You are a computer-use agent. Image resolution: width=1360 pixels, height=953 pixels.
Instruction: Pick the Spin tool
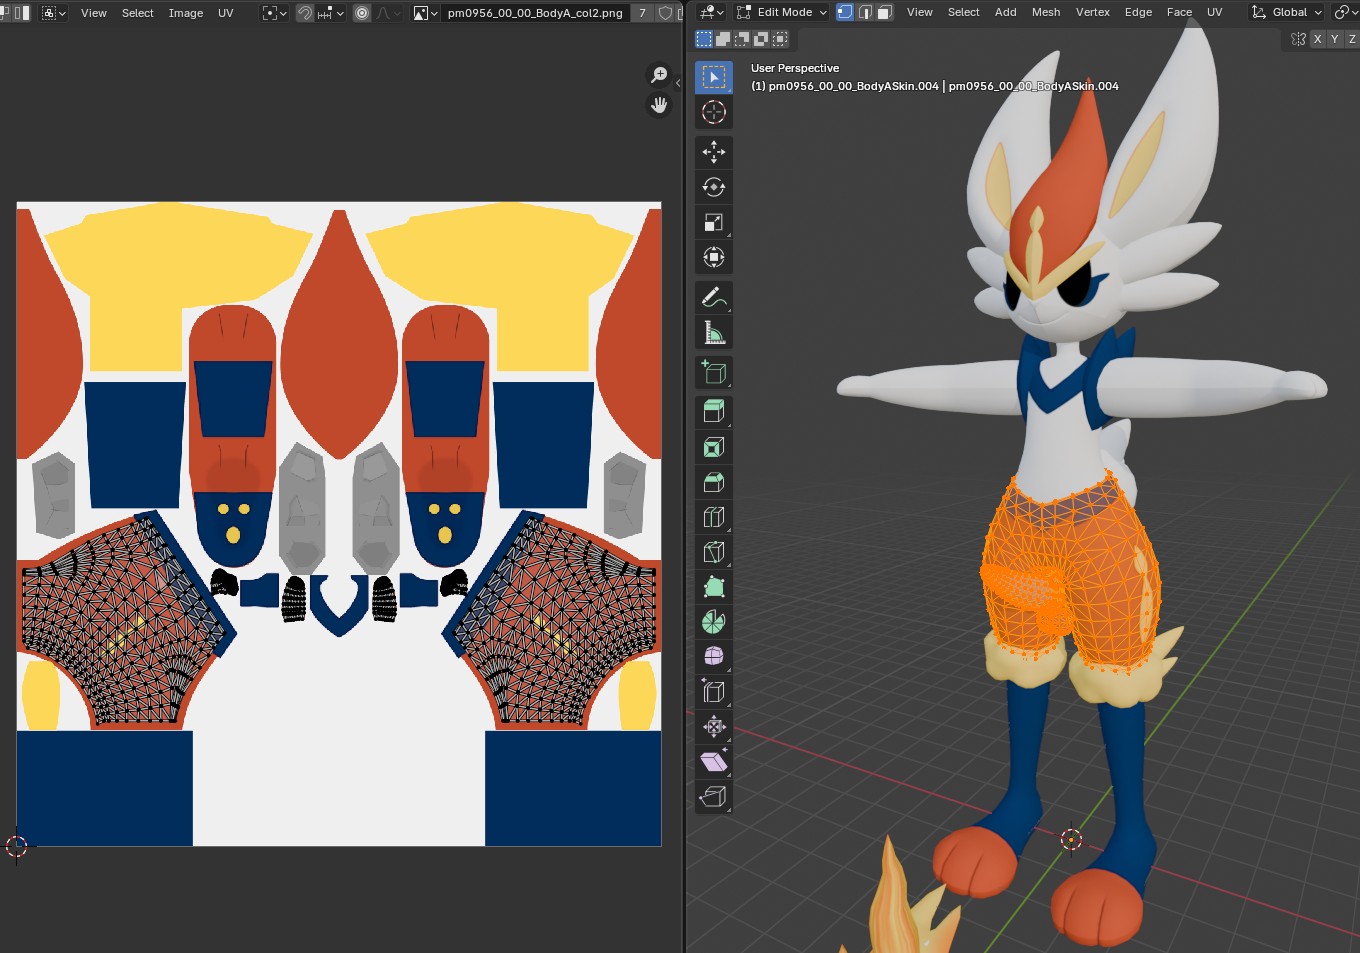click(714, 622)
